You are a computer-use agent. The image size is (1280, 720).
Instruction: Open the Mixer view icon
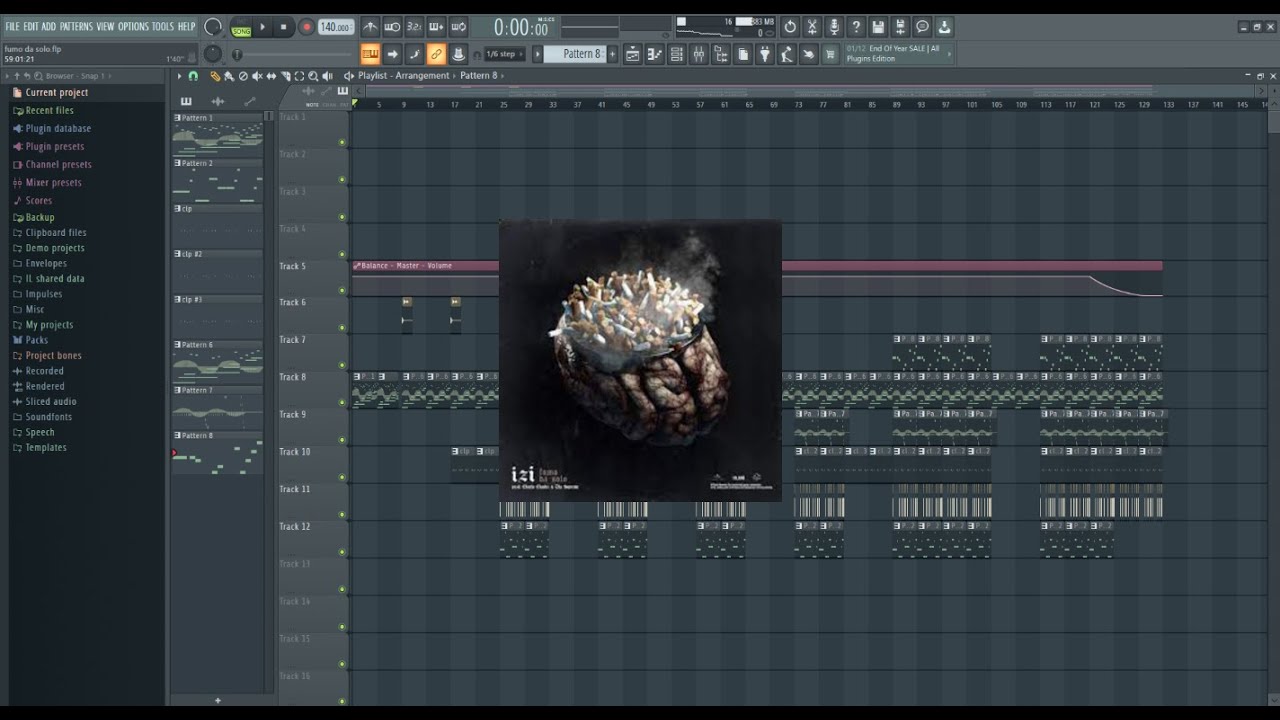pyautogui.click(x=698, y=54)
